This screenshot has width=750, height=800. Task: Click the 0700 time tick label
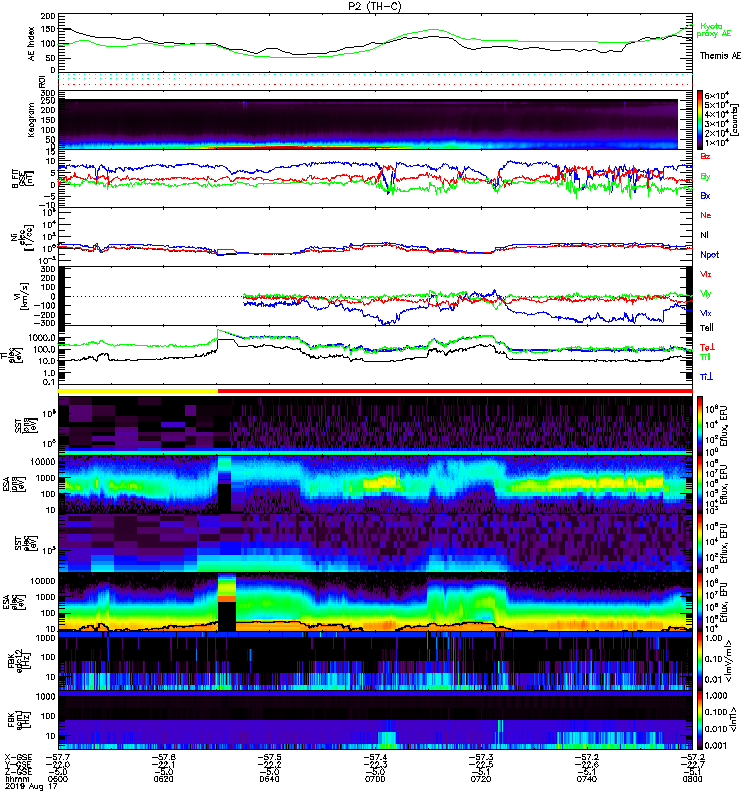click(x=375, y=779)
